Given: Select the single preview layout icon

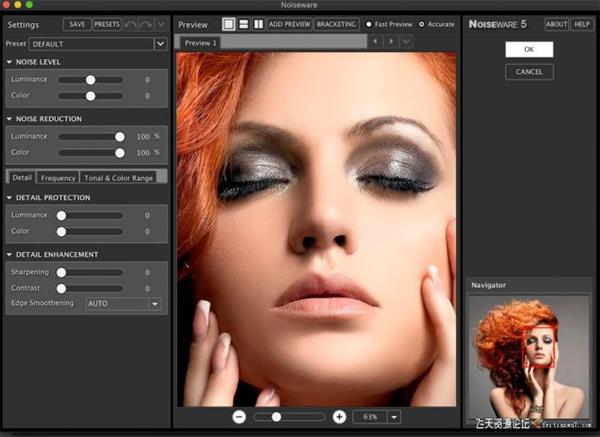Looking at the screenshot, I should click(x=228, y=23).
